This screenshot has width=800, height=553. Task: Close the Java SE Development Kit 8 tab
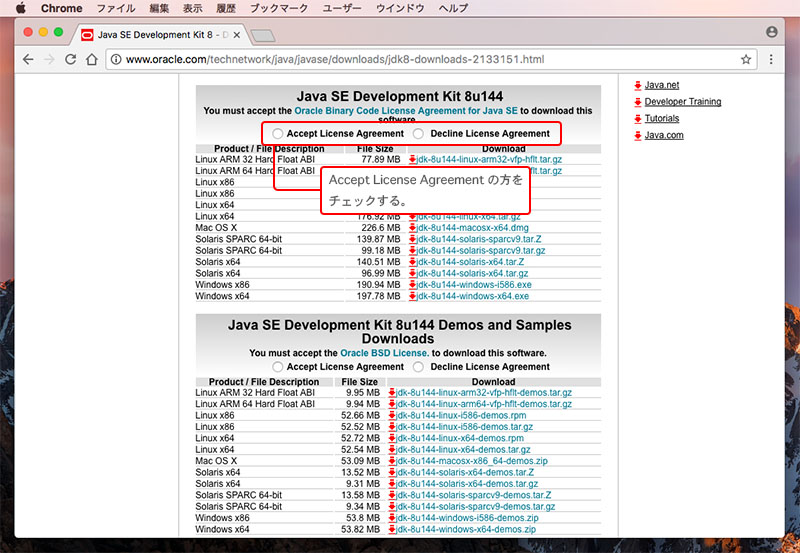[x=237, y=35]
